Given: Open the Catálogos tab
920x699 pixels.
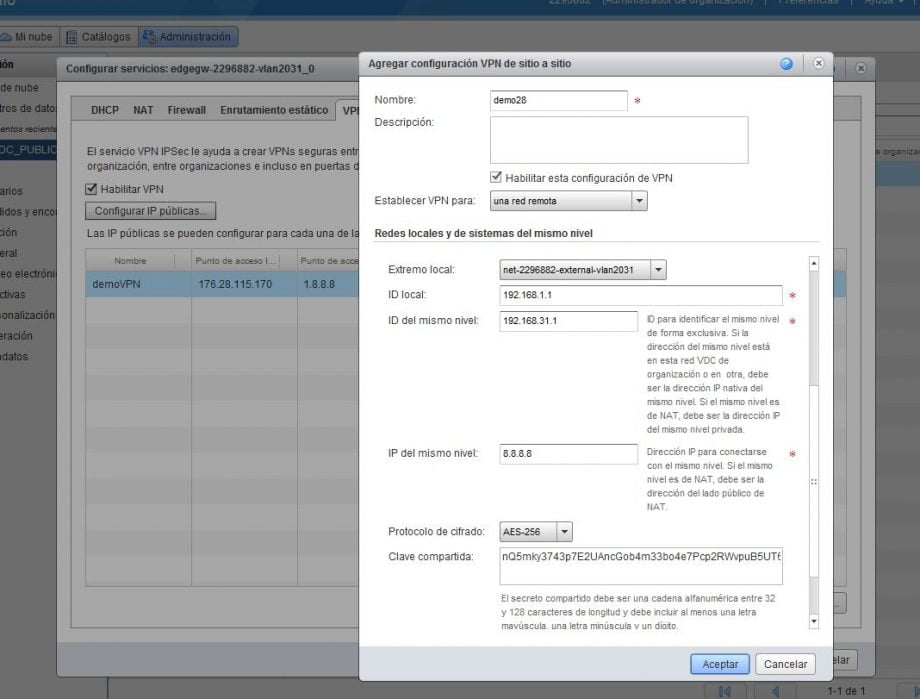Looking at the screenshot, I should tap(99, 37).
